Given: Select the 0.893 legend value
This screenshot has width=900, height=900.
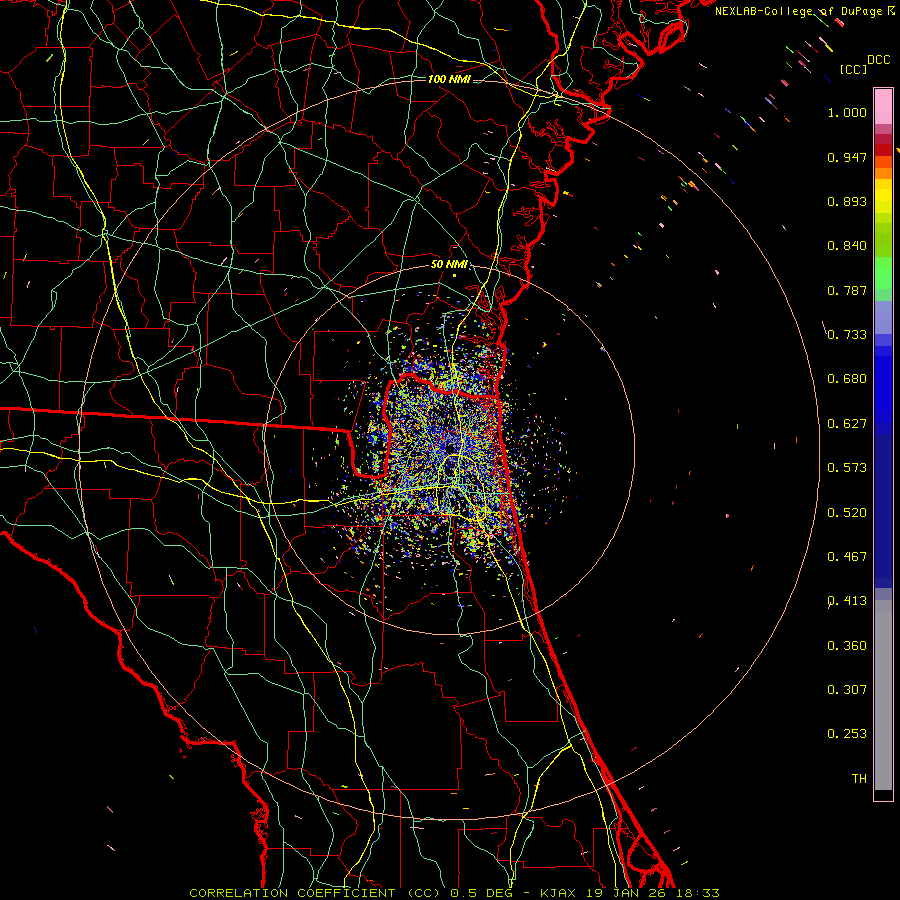Looking at the screenshot, I should point(847,201).
